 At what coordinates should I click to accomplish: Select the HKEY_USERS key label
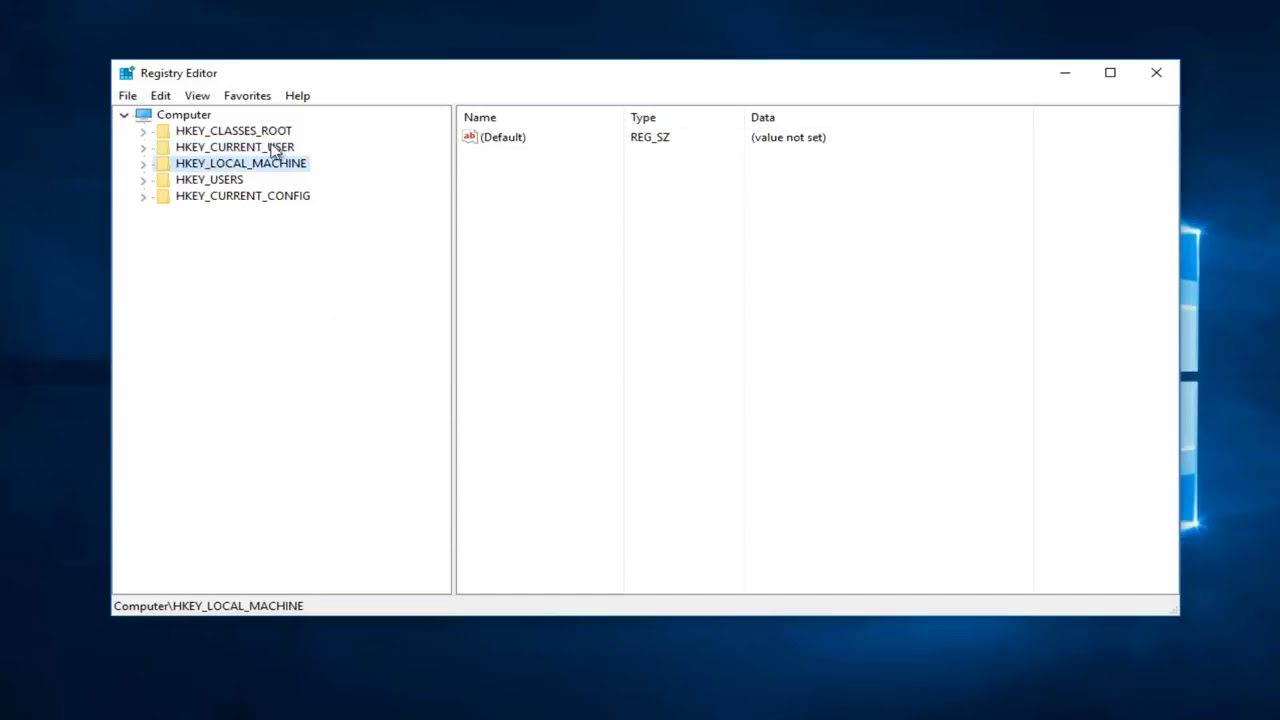tap(209, 180)
